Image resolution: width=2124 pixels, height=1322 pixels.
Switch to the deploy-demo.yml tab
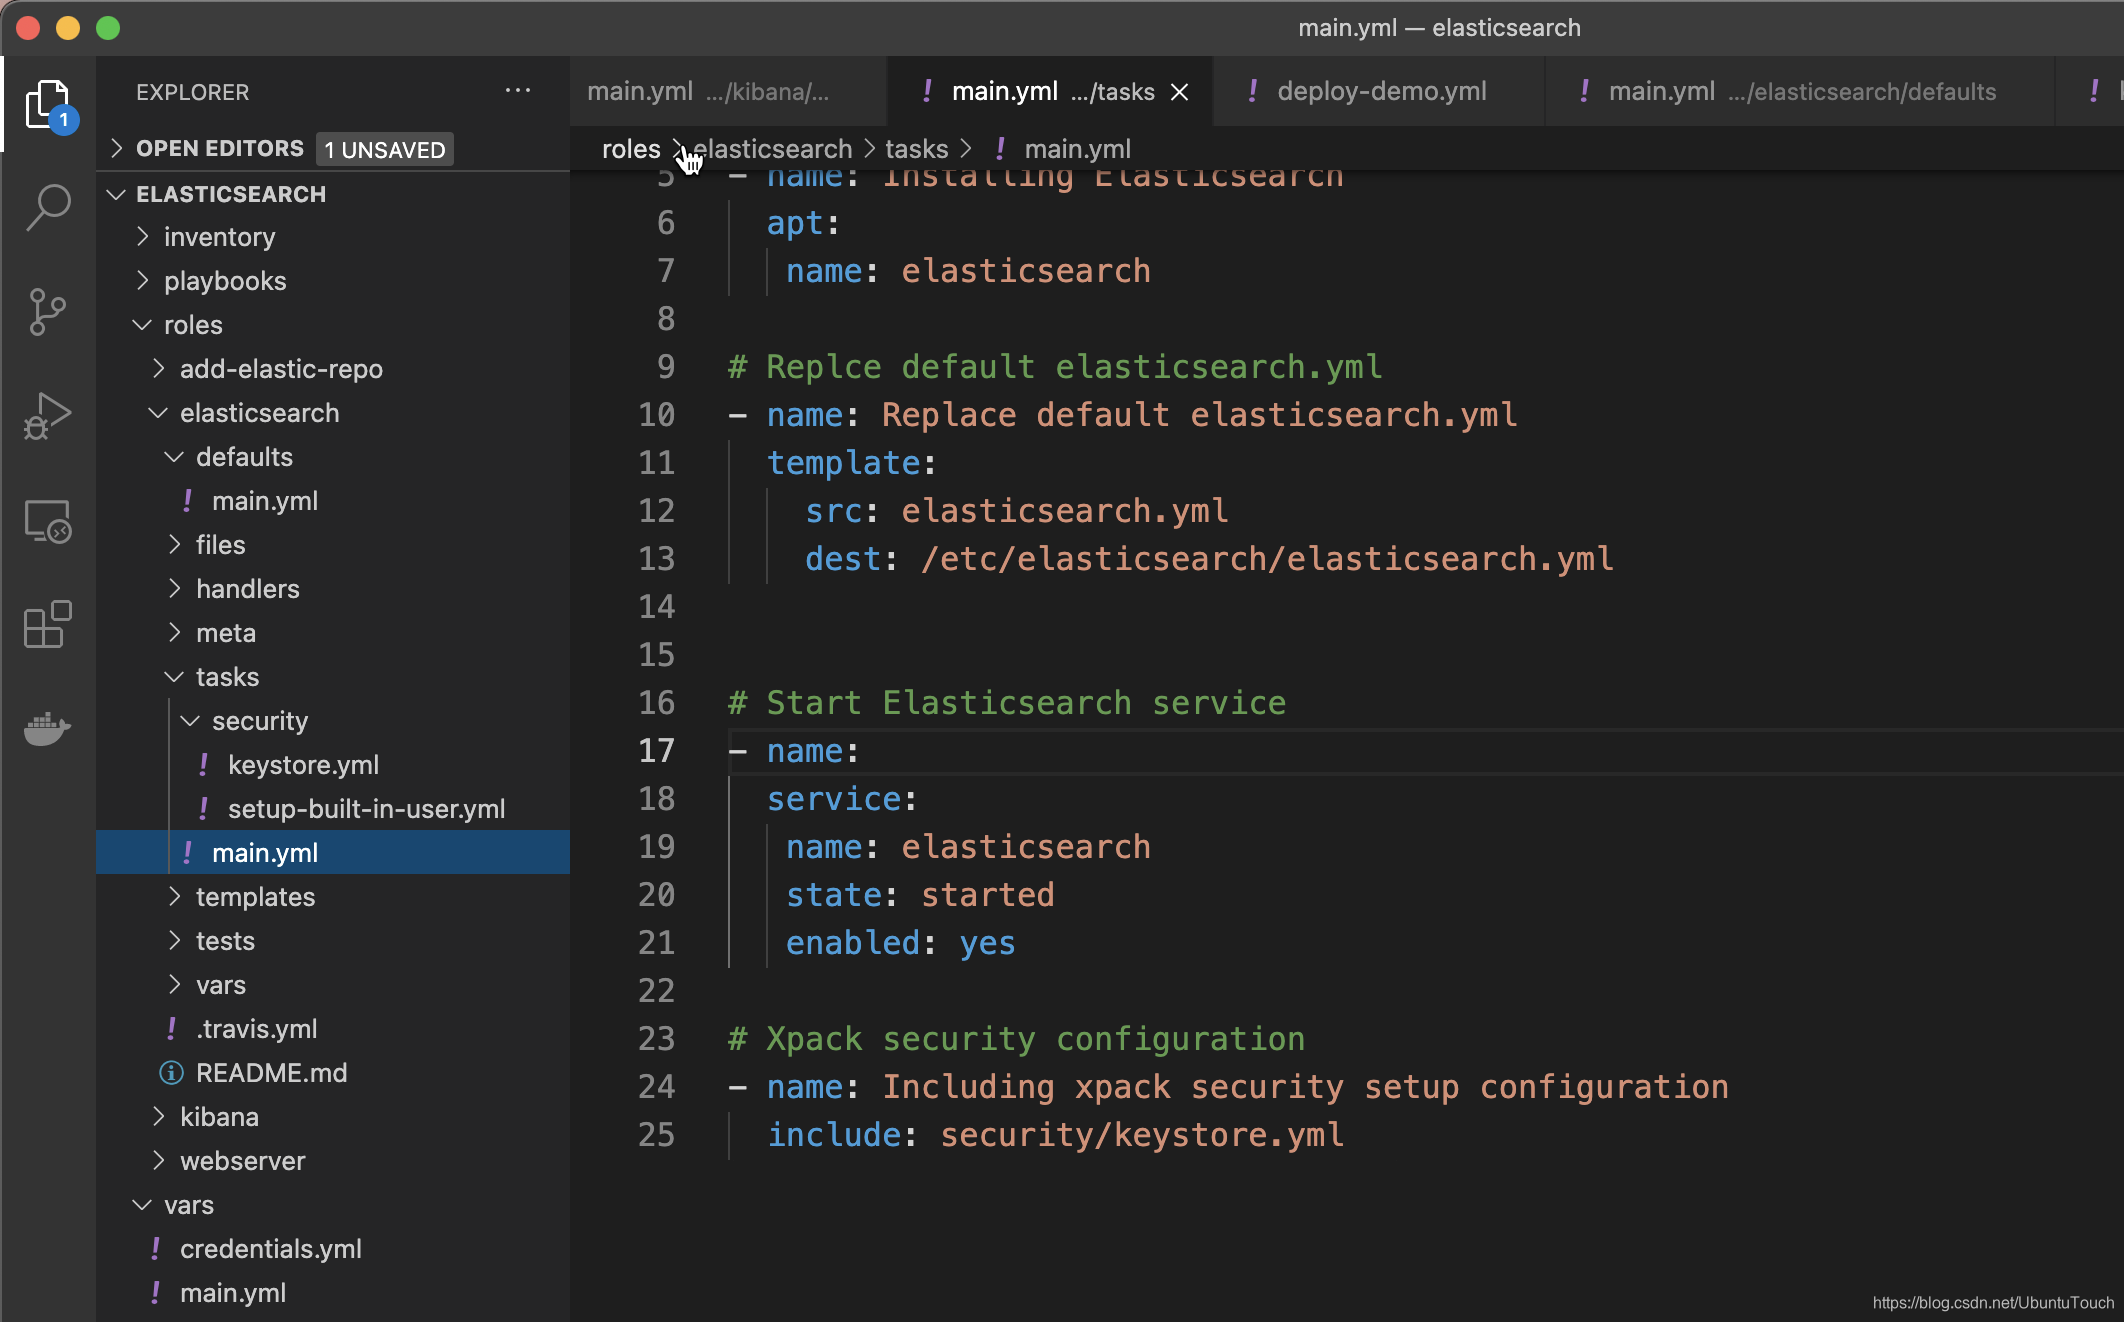[x=1380, y=92]
